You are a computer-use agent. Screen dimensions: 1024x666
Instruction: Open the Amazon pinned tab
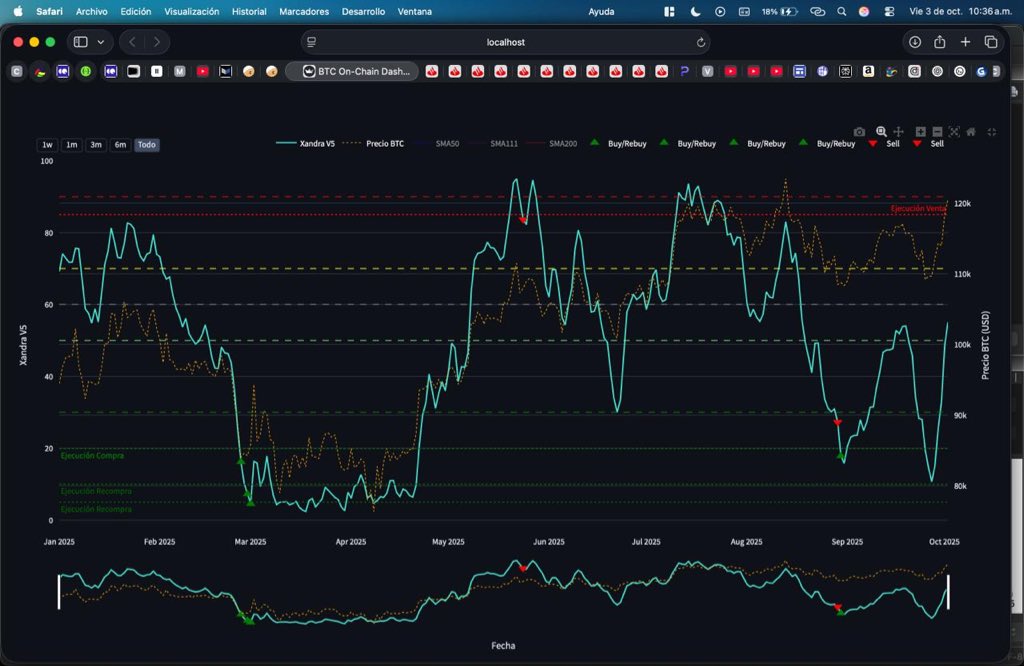868,71
